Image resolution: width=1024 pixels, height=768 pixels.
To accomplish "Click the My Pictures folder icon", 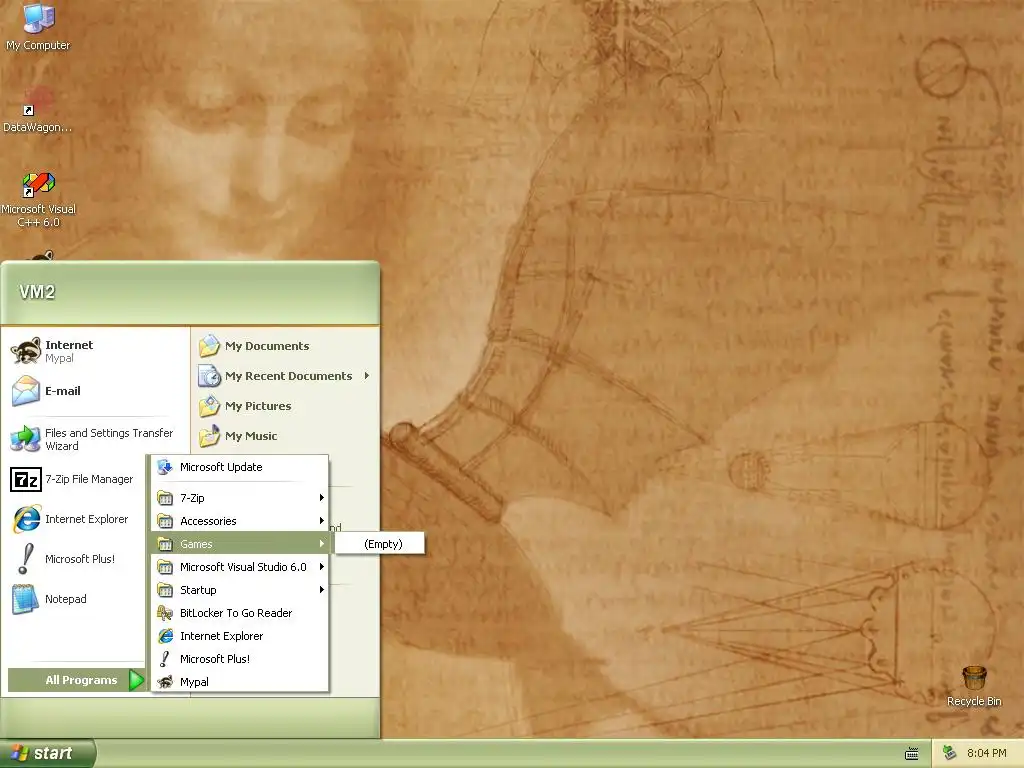I will [x=210, y=406].
